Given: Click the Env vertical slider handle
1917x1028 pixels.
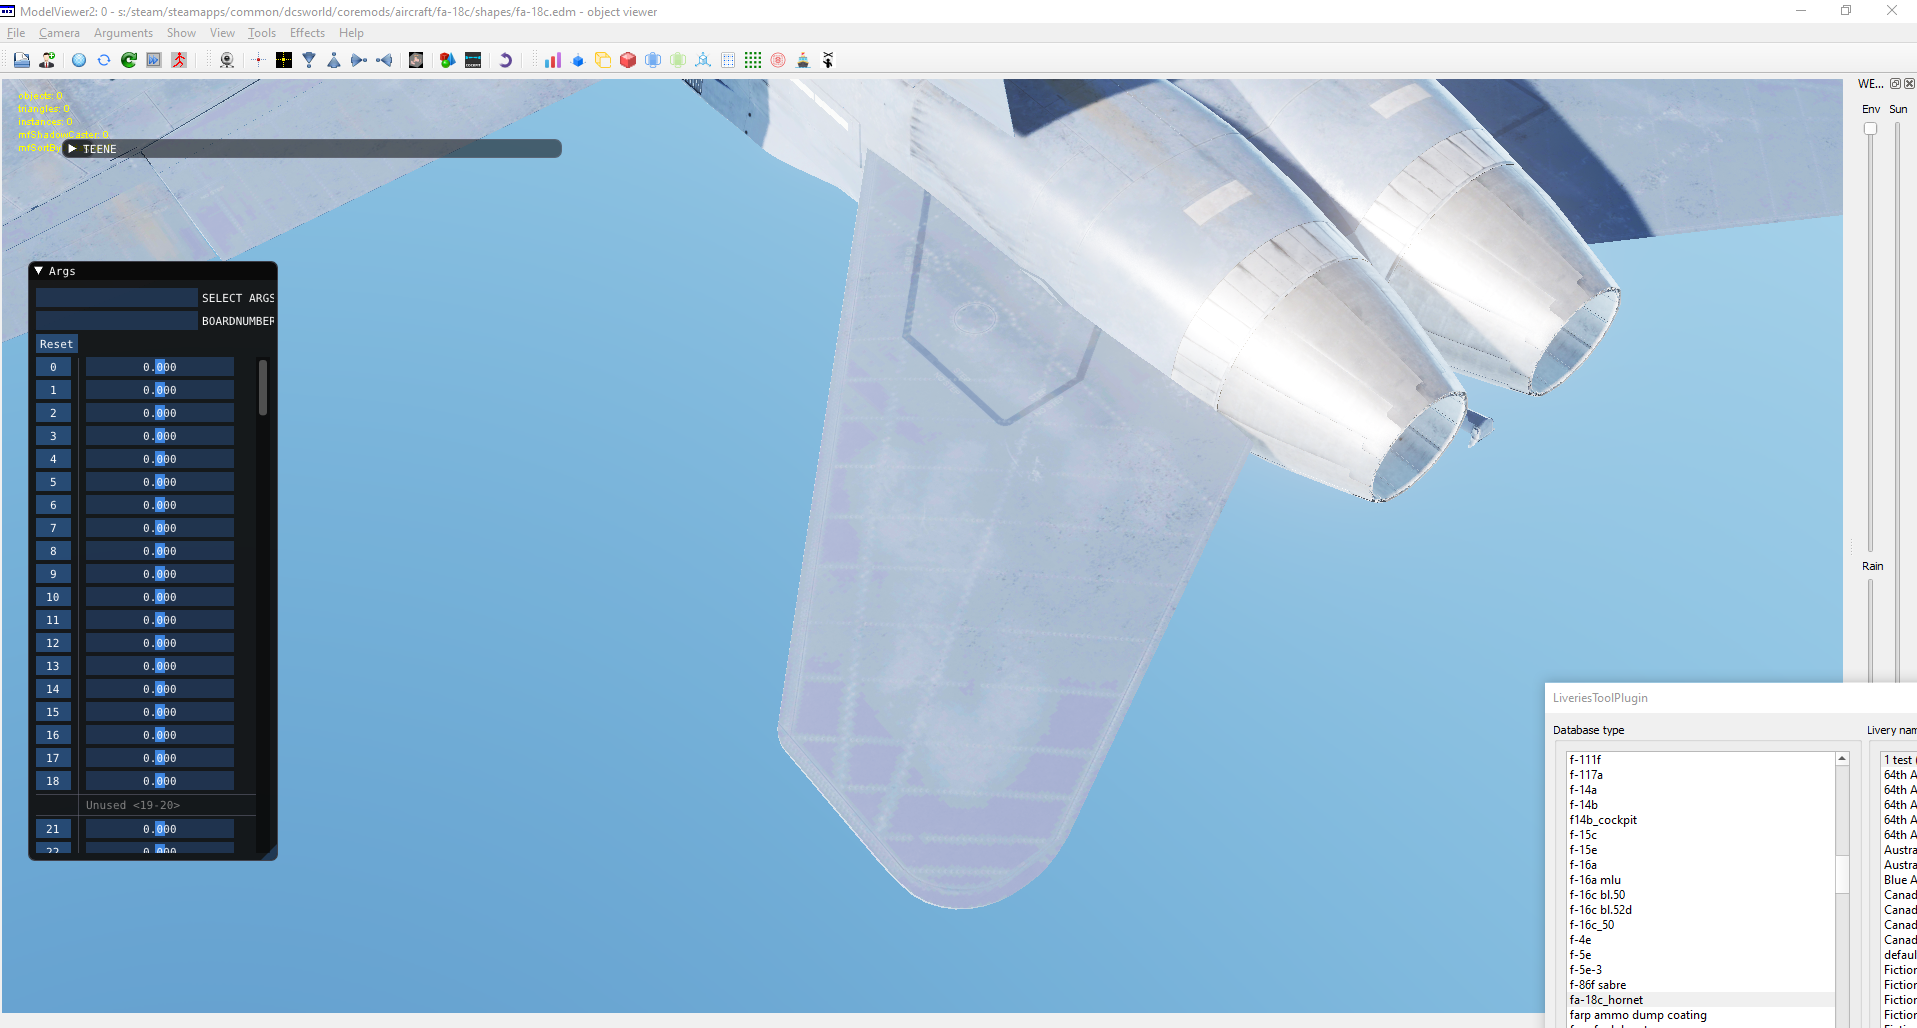Looking at the screenshot, I should [x=1870, y=129].
